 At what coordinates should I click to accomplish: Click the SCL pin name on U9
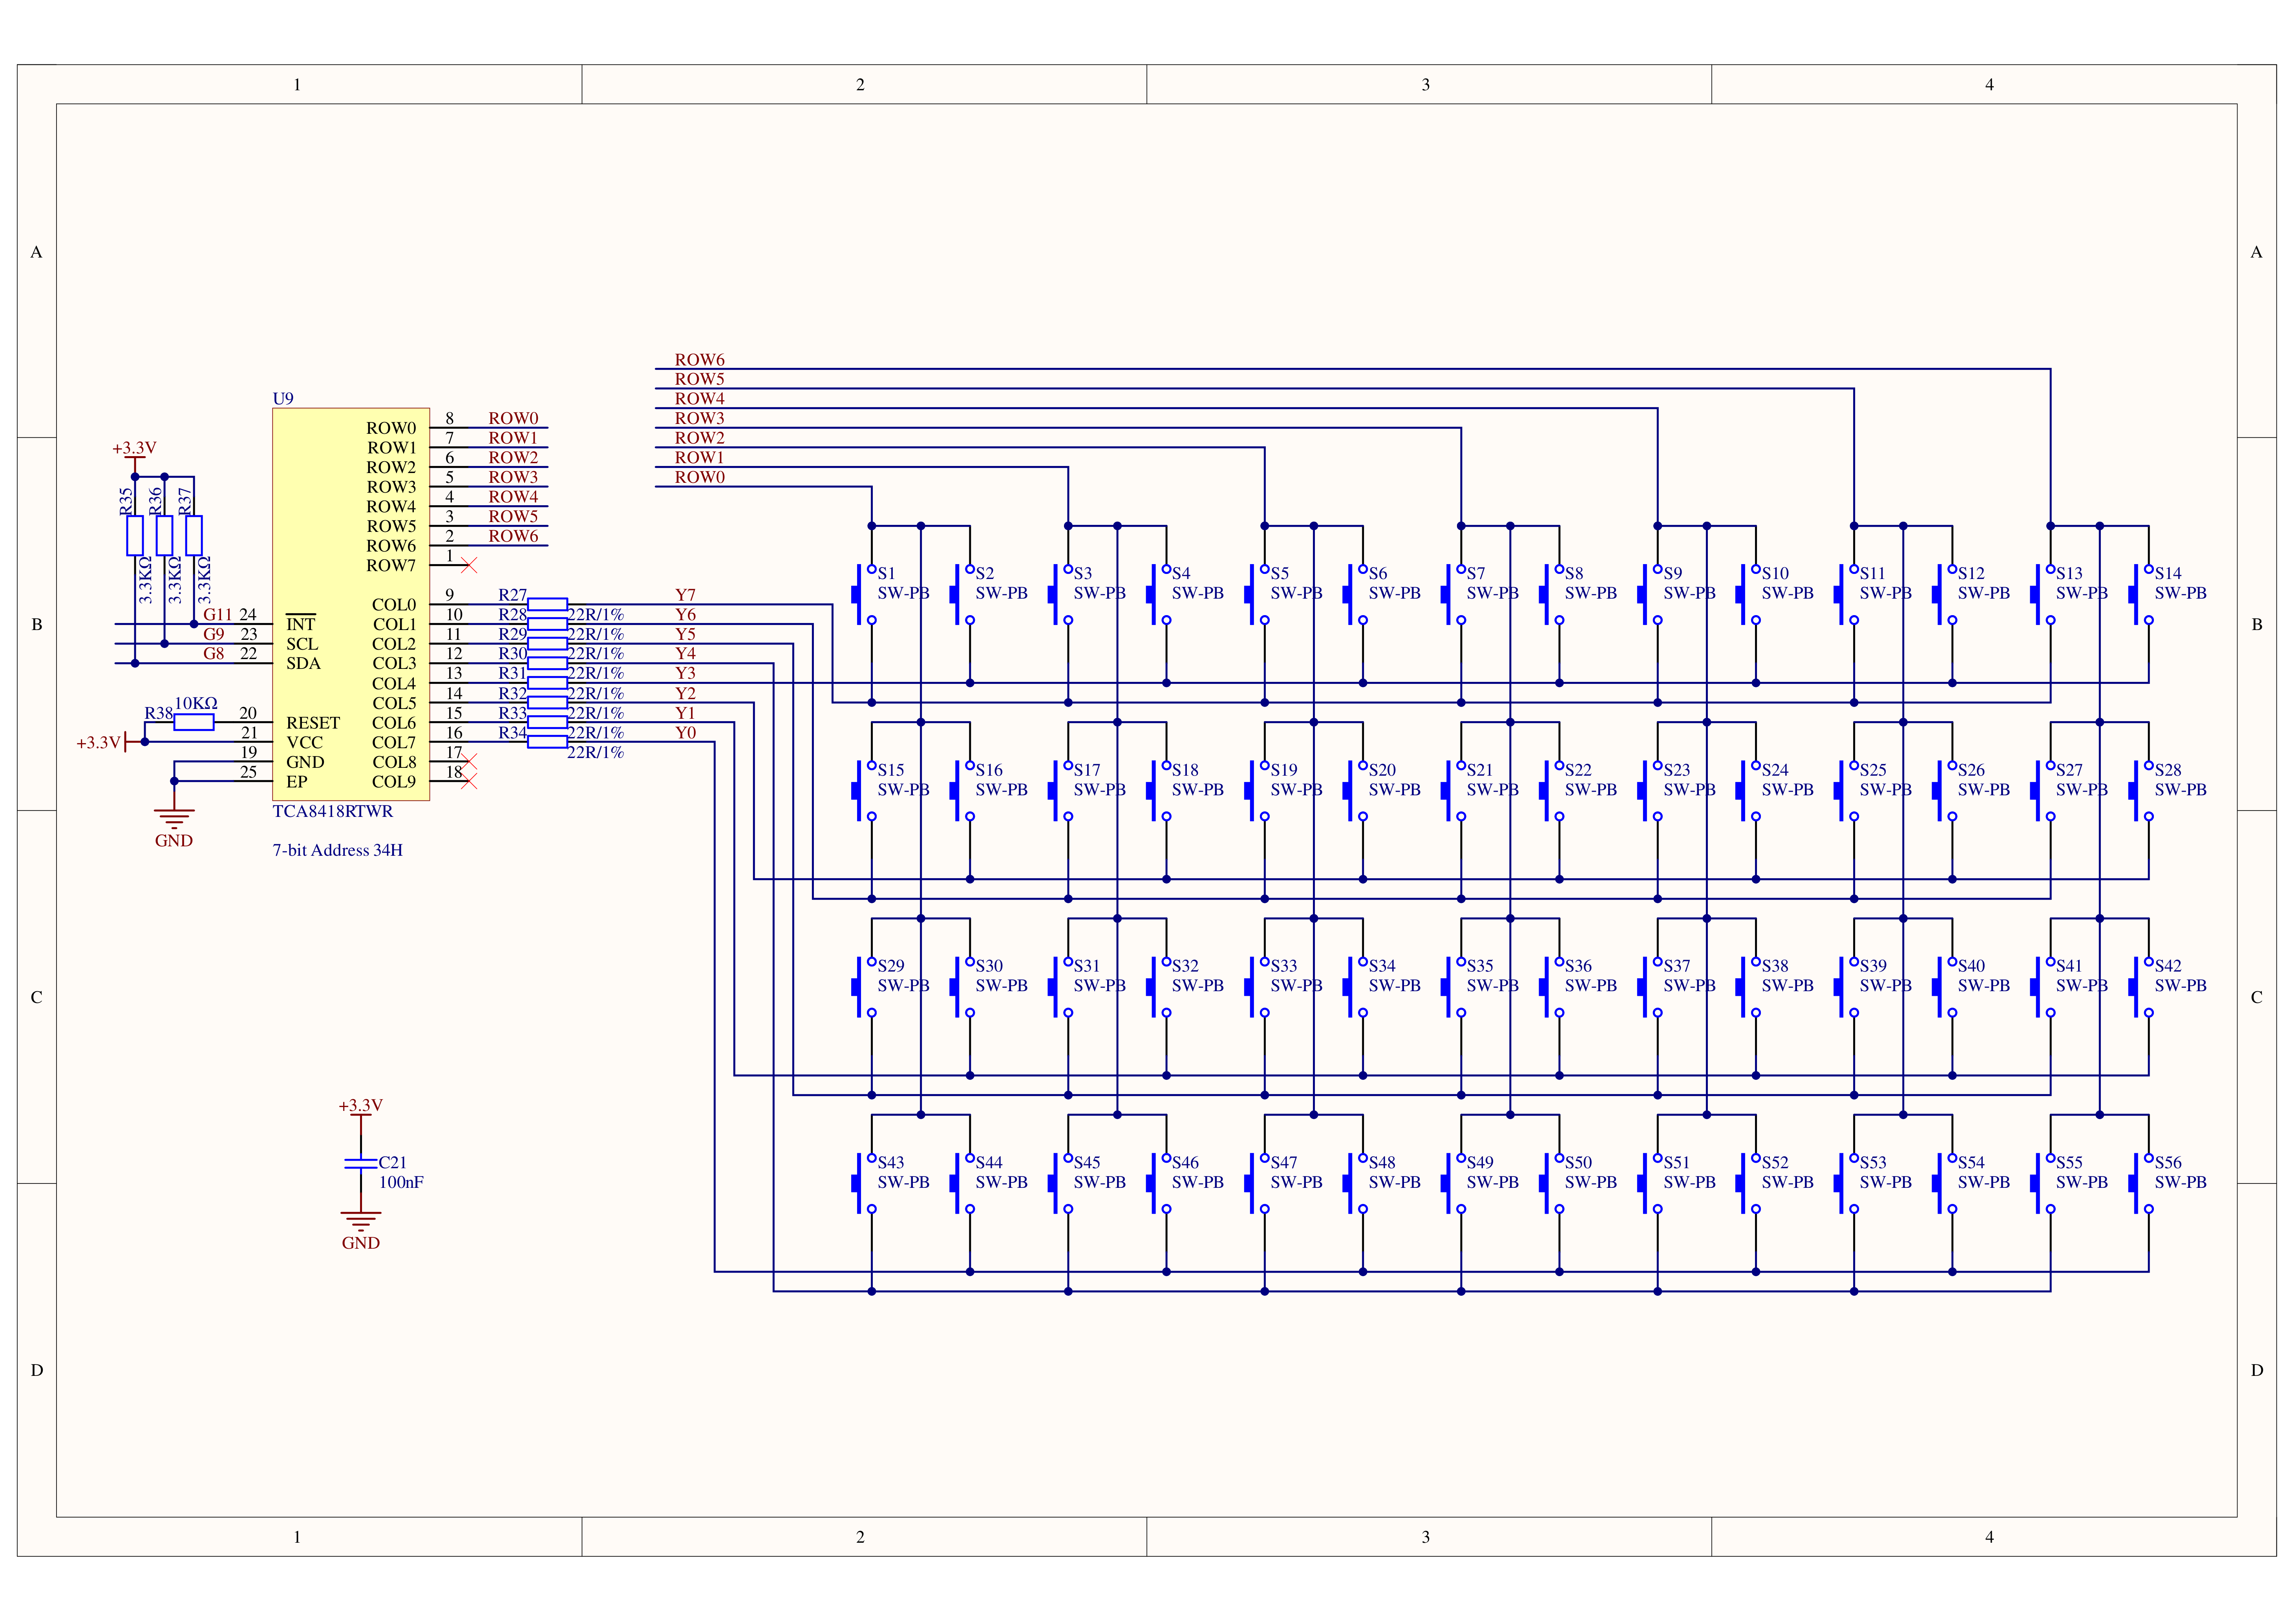[302, 644]
